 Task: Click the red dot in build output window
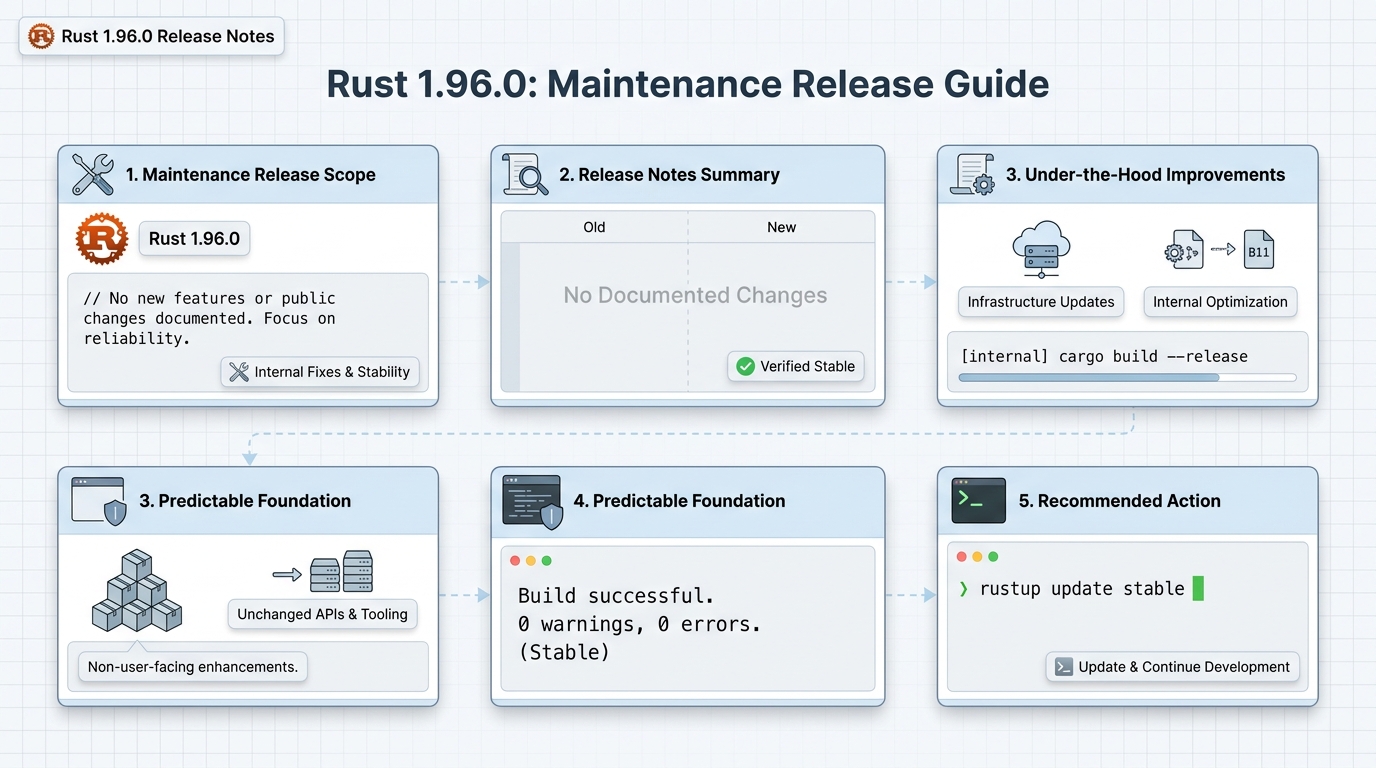pyautogui.click(x=515, y=560)
